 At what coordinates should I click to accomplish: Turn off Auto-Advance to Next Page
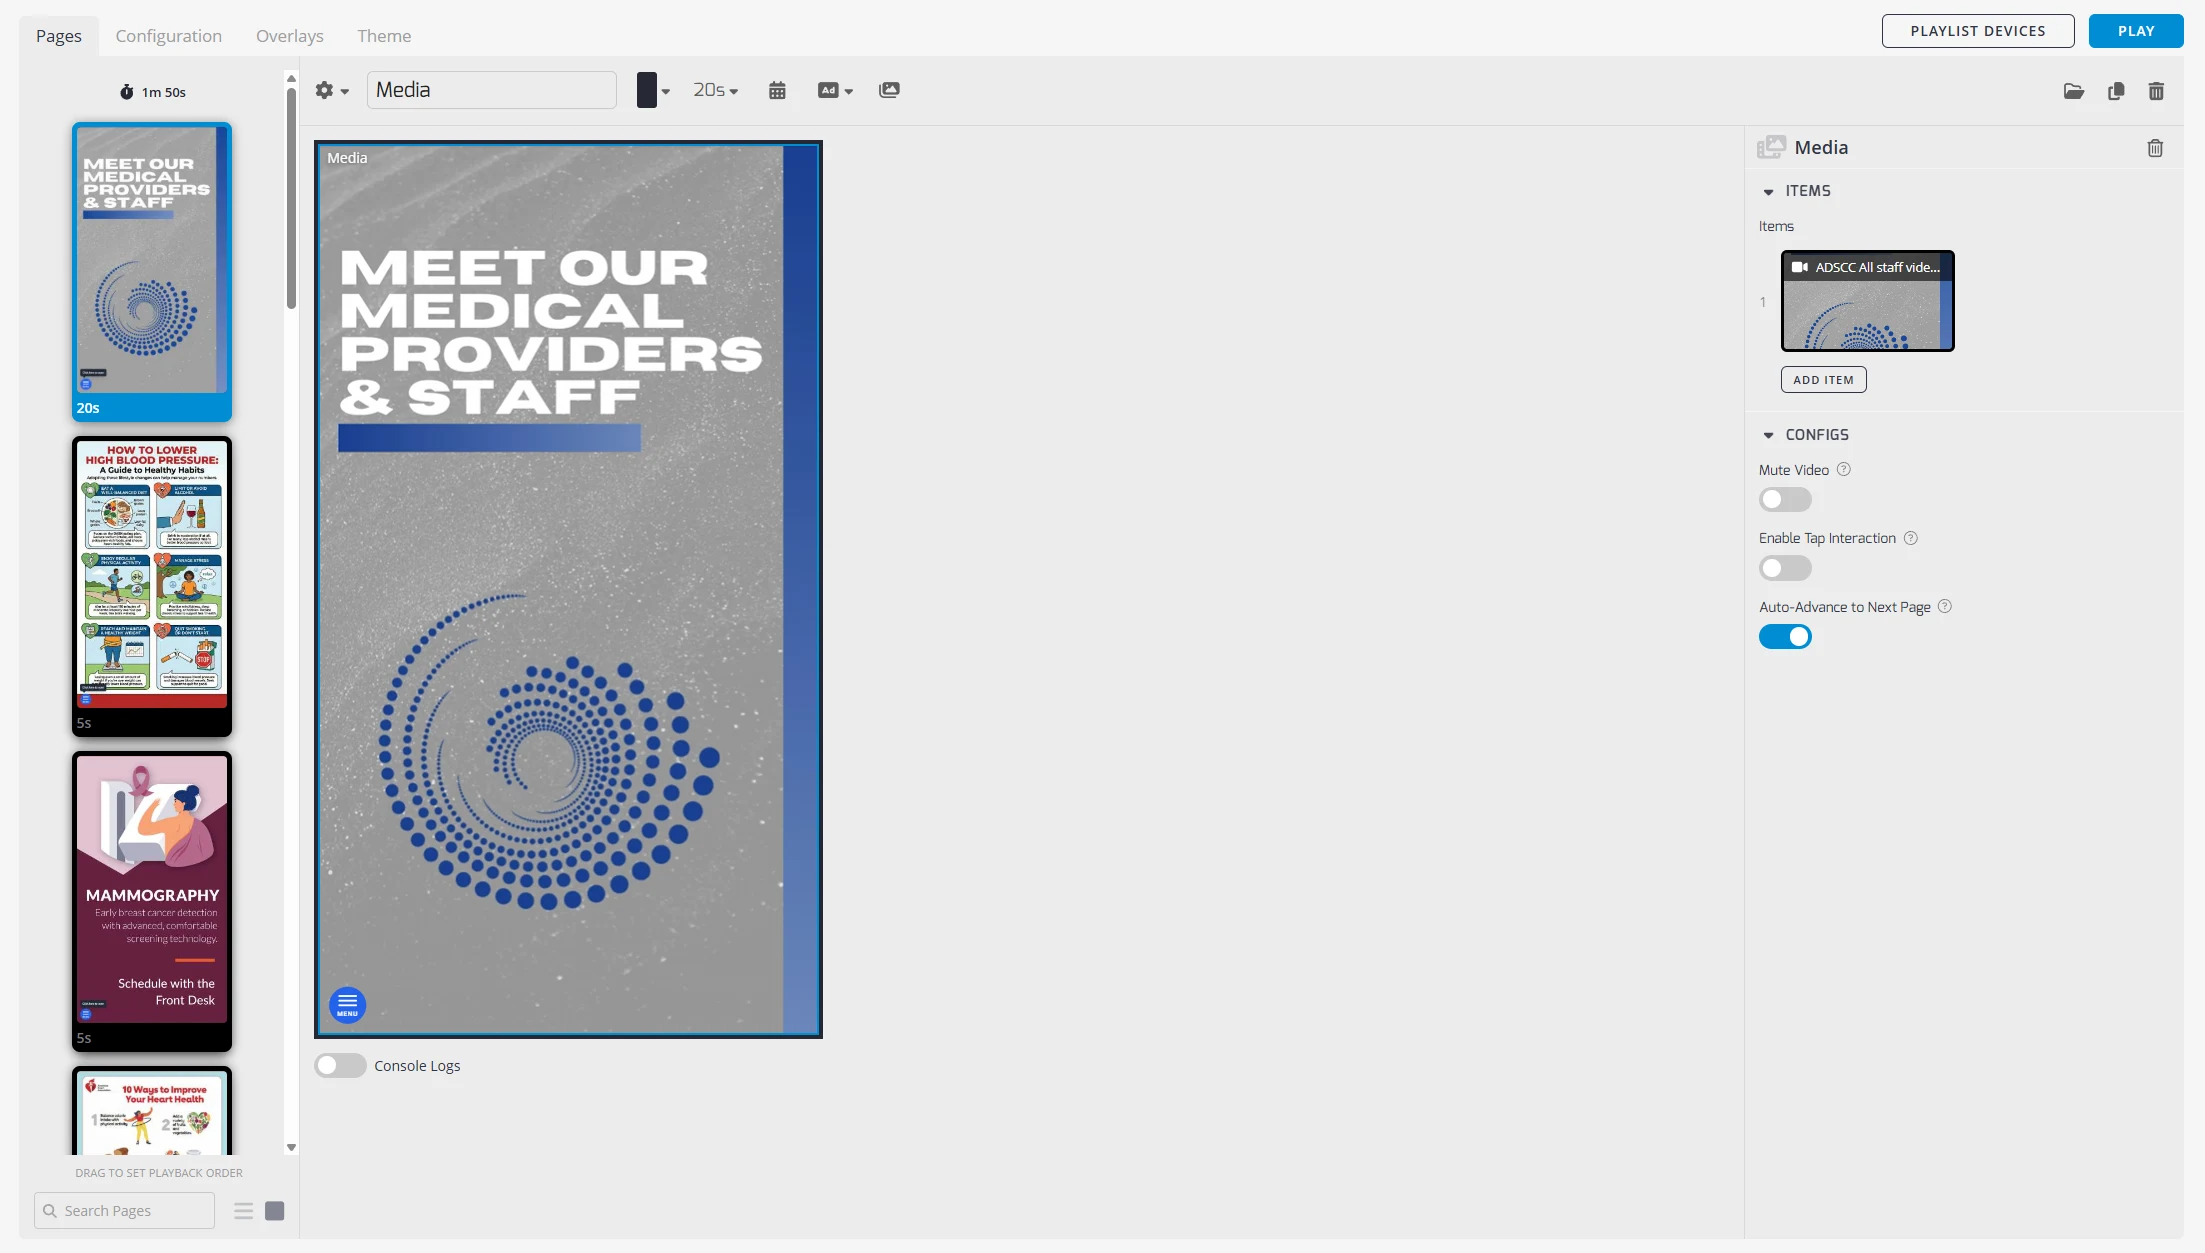tap(1785, 636)
